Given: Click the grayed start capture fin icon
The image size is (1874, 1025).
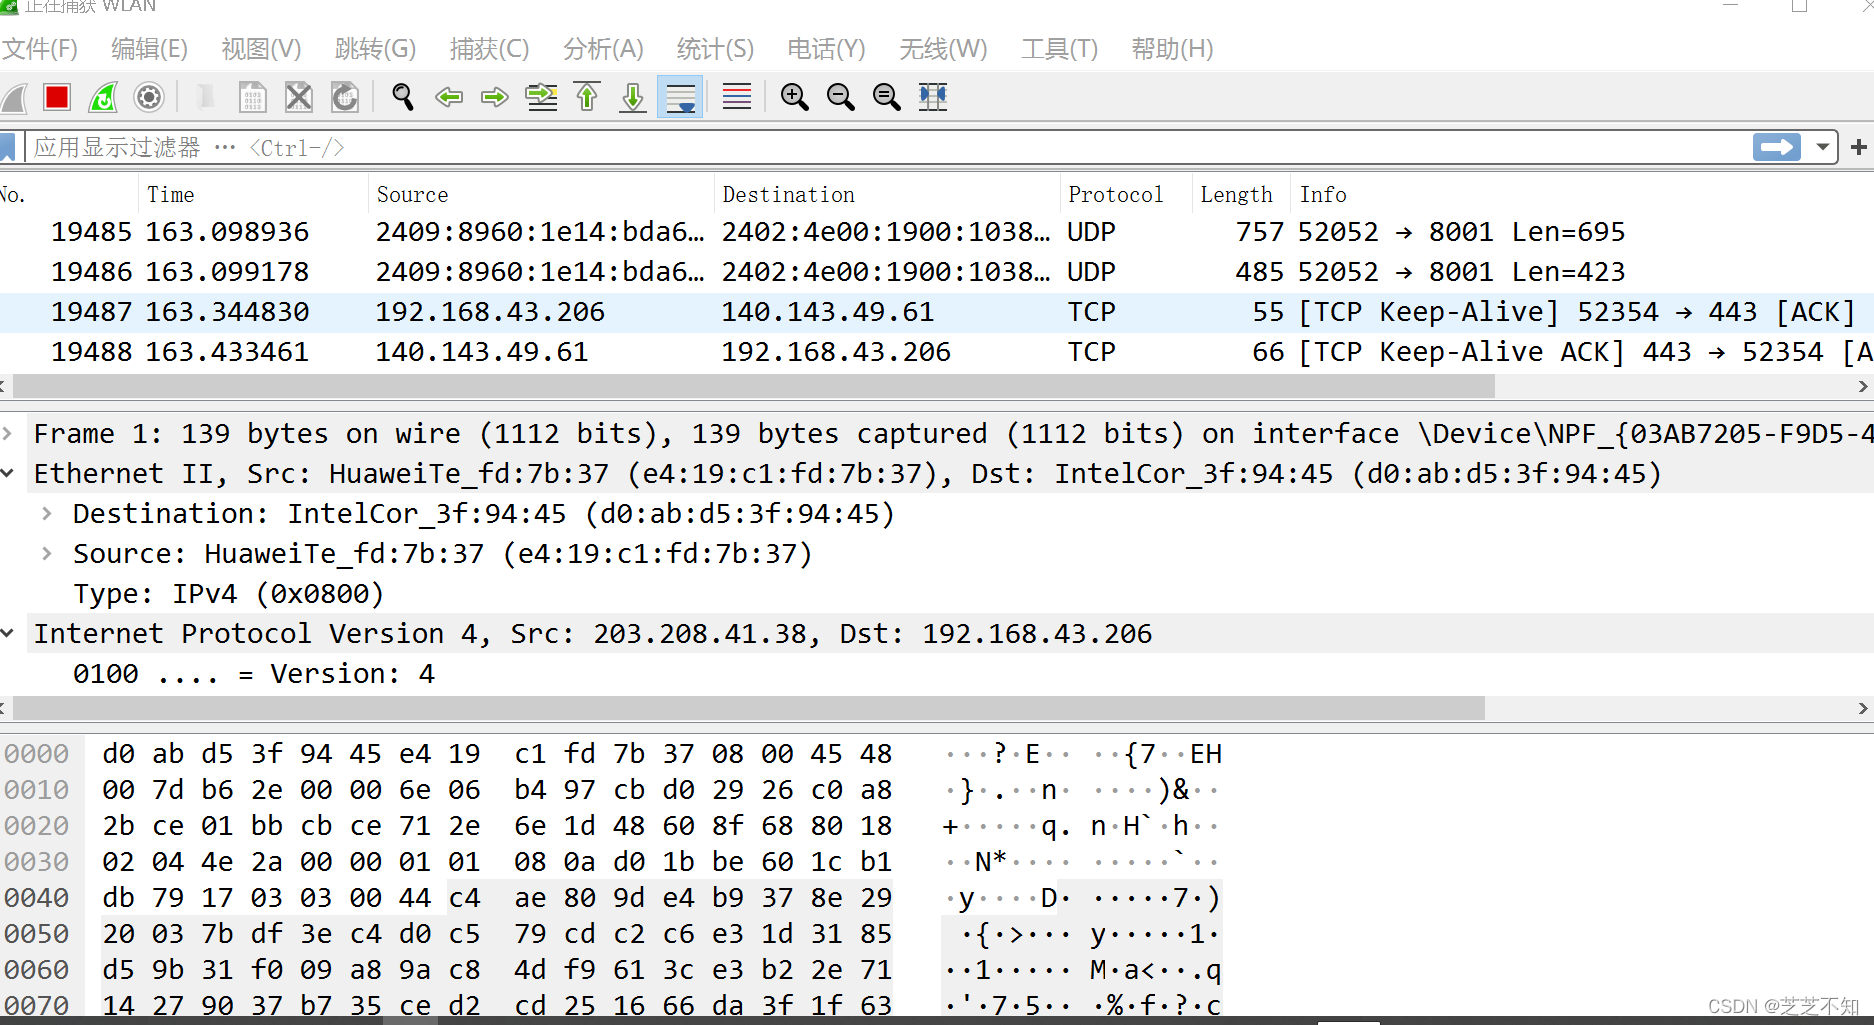Looking at the screenshot, I should point(14,97).
